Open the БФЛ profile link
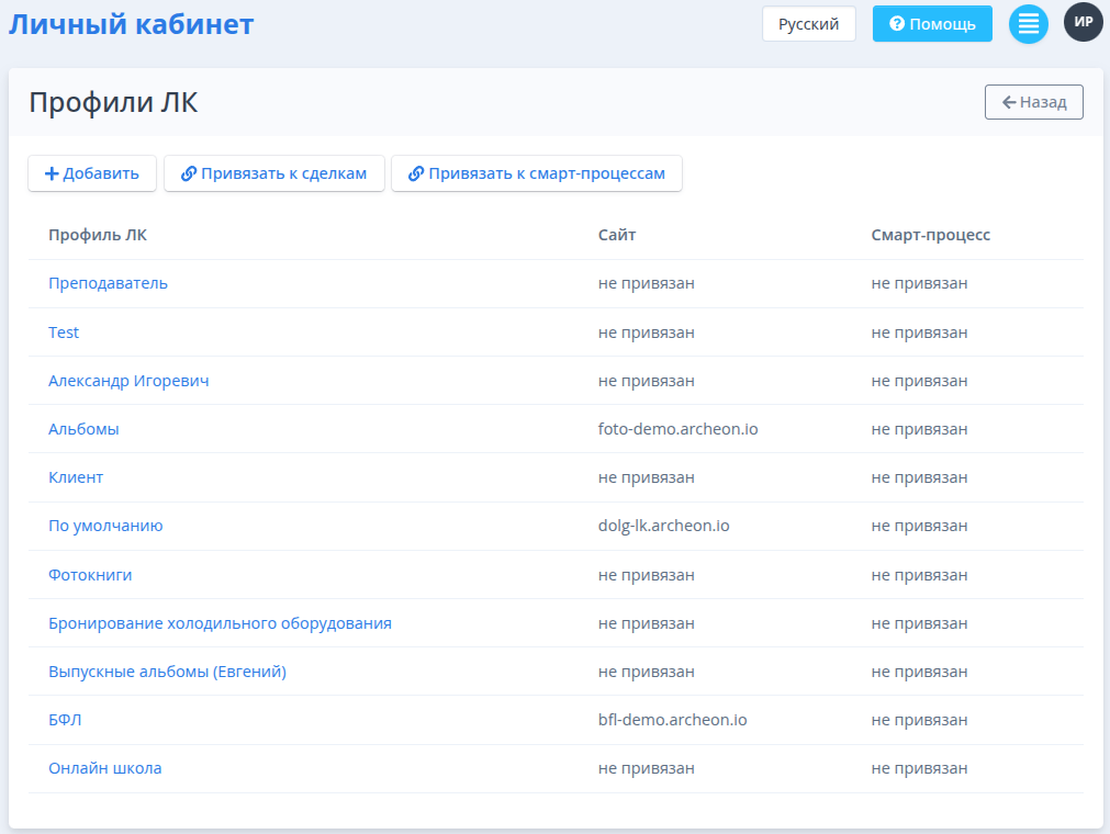This screenshot has width=1110, height=834. (x=64, y=720)
